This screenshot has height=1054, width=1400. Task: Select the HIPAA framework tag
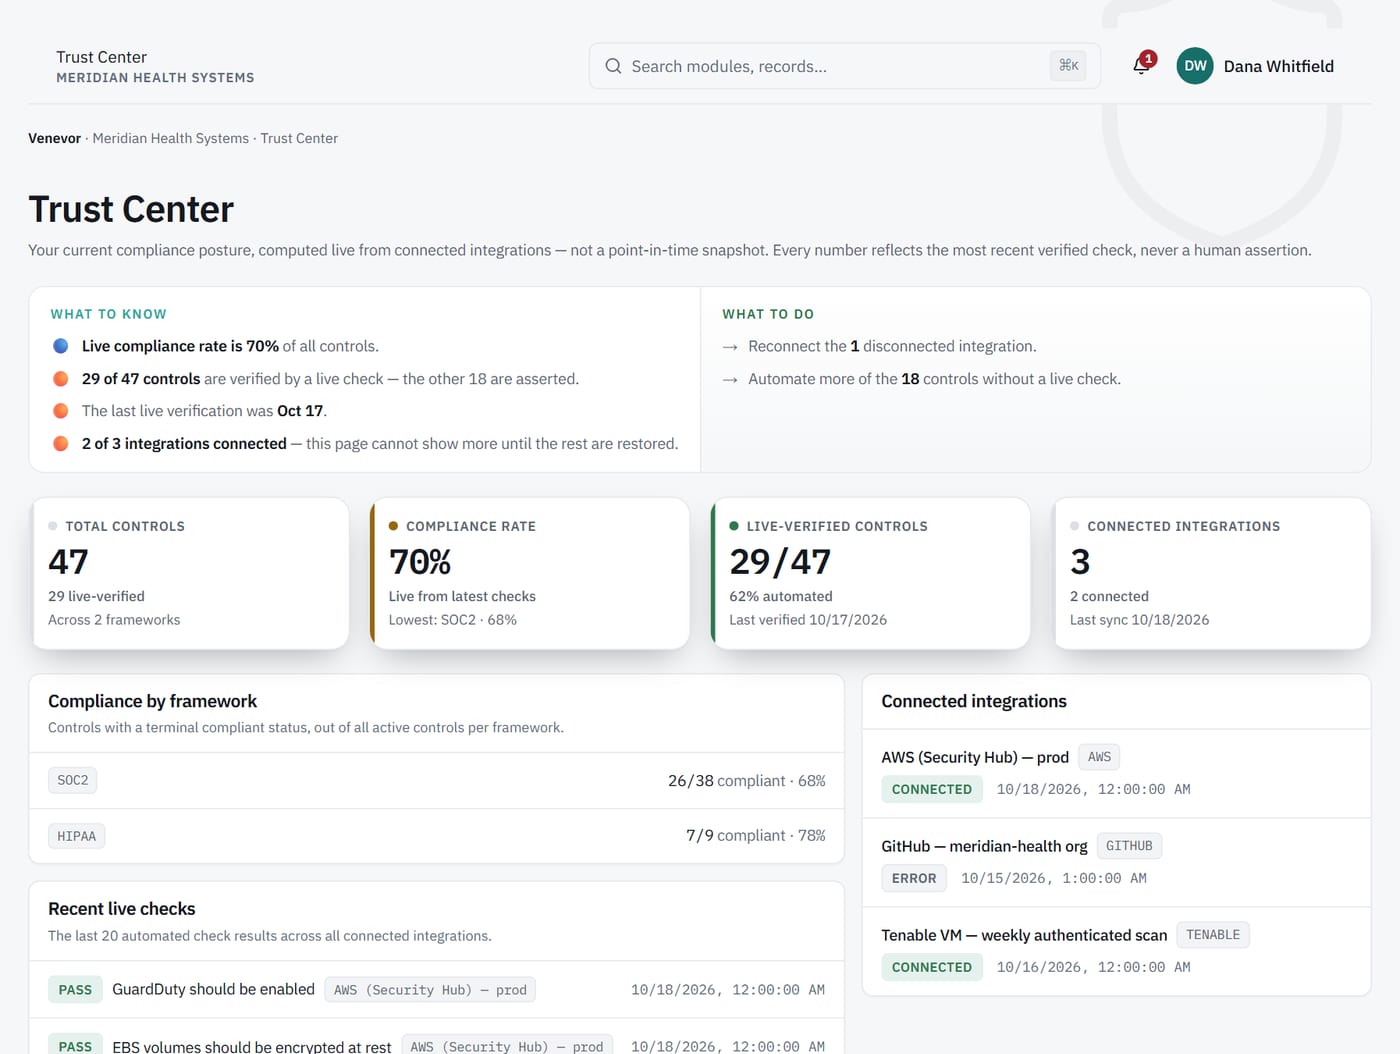(76, 836)
